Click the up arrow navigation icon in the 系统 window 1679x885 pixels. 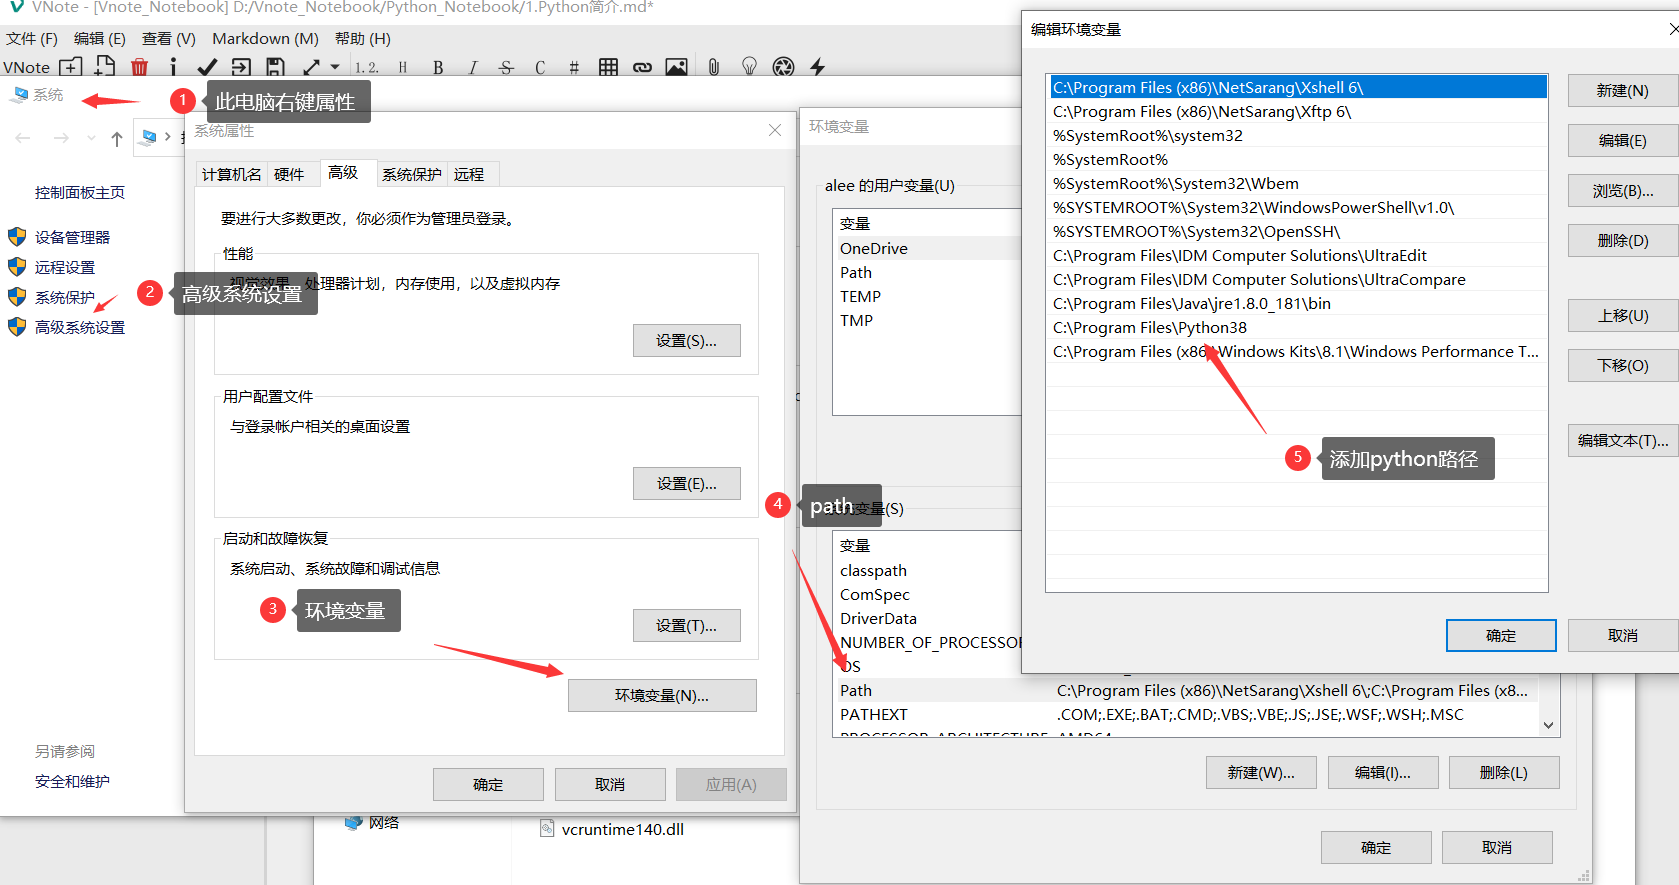click(117, 139)
